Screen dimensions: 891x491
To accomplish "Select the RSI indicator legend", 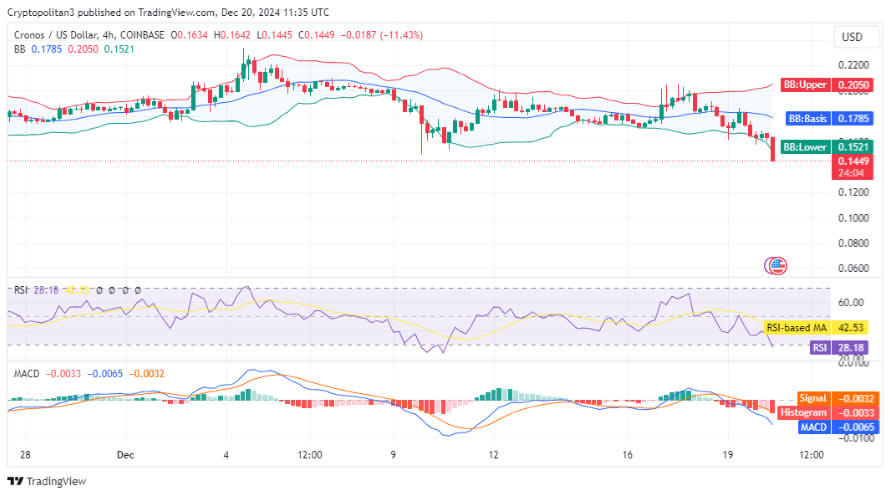I will [x=20, y=290].
